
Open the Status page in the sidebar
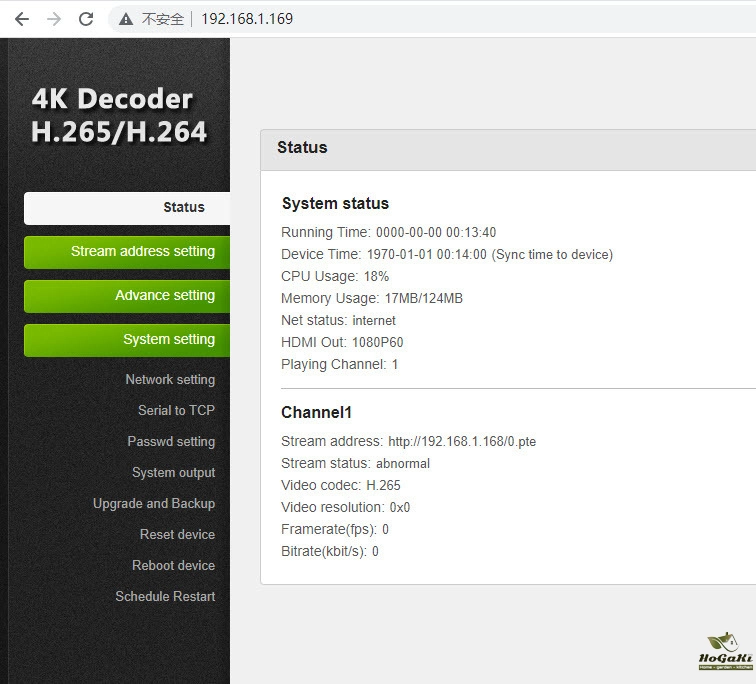pos(127,207)
